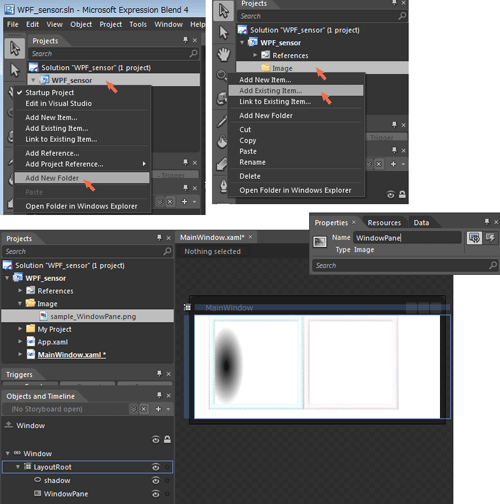This screenshot has height=504, width=500.
Task: Hide the LayoutRoot element with its eye
Action: pos(156,467)
